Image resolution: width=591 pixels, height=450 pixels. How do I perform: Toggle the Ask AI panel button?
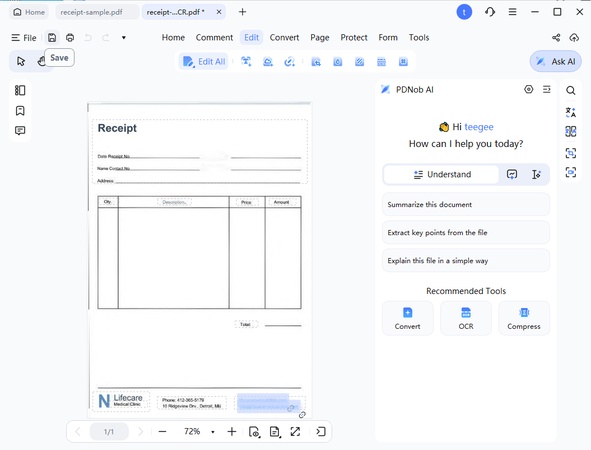tap(556, 61)
